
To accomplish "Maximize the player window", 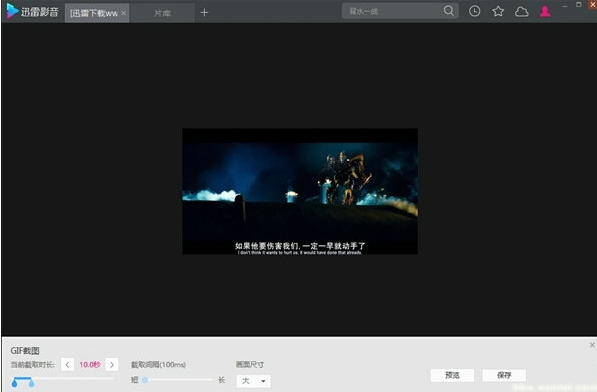I will [579, 5].
